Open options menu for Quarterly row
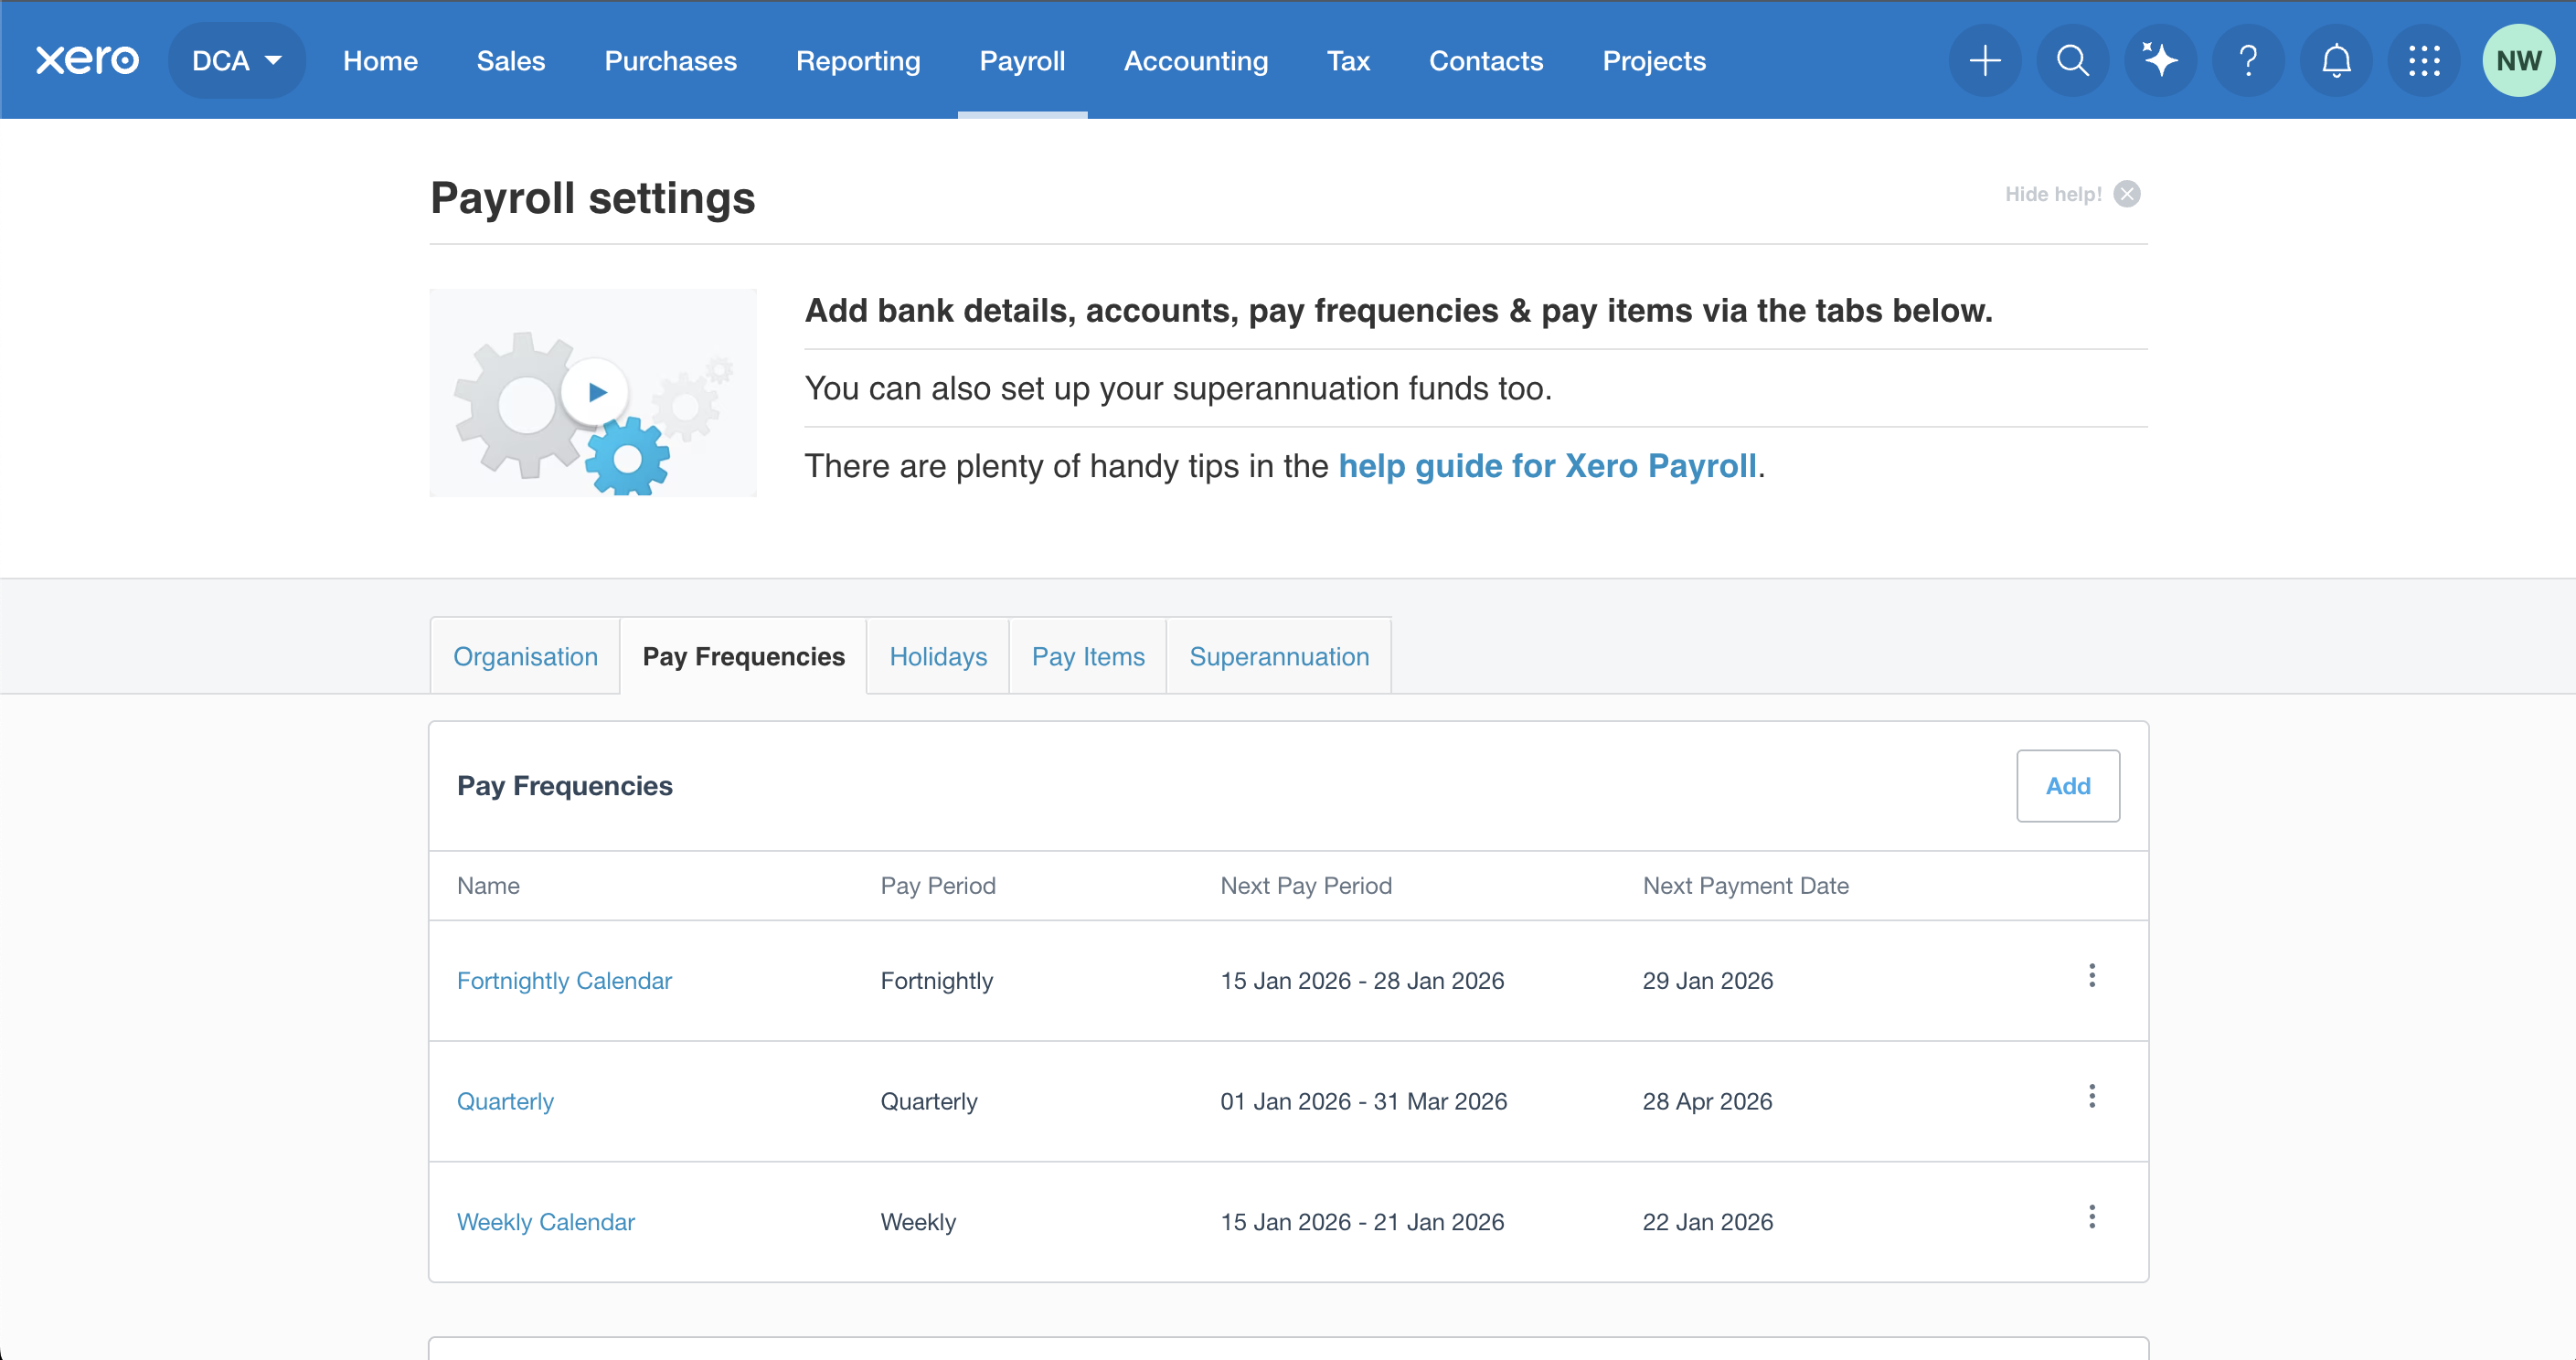 tap(2091, 1097)
